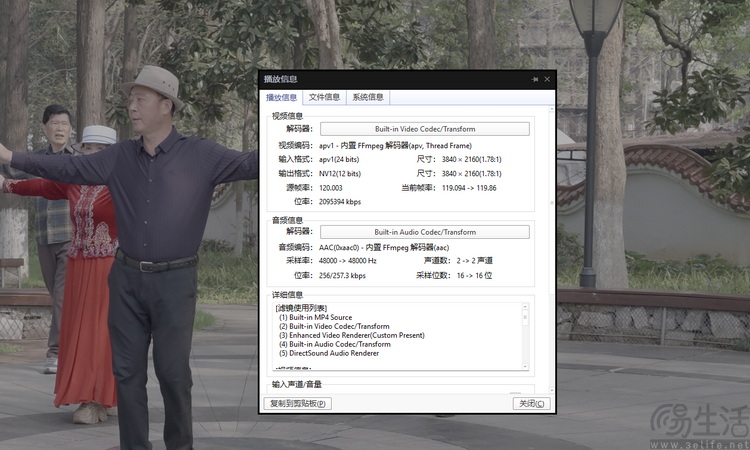This screenshot has width=750, height=450.
Task: Pin the playback info dialog
Action: 535,79
